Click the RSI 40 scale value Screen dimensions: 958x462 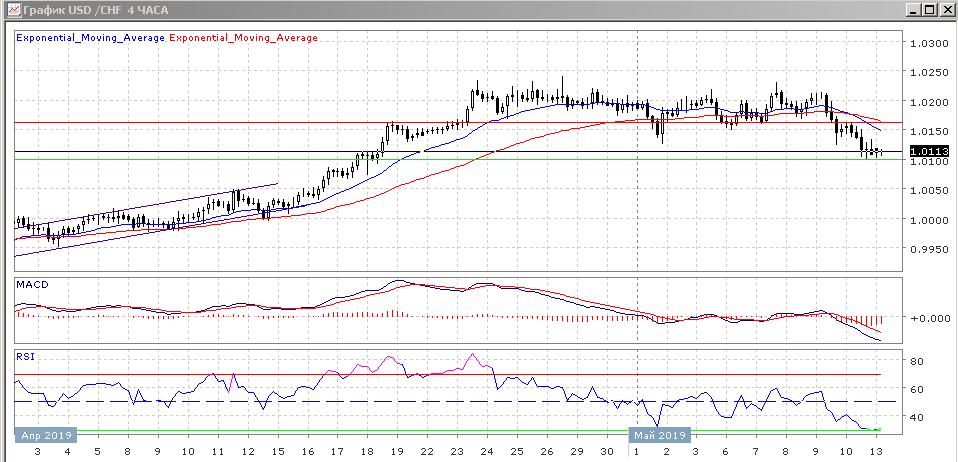point(916,417)
